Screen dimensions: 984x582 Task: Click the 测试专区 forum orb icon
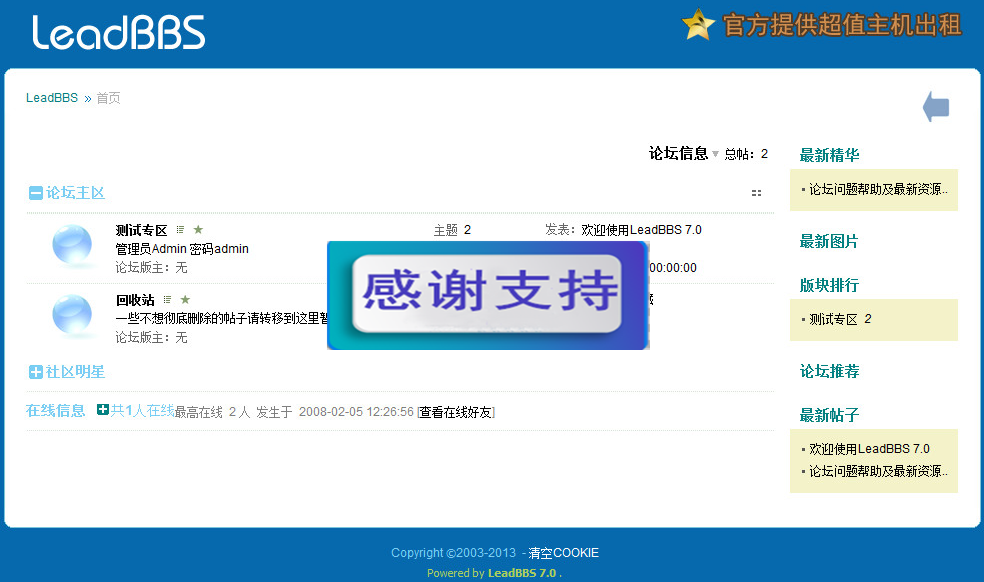(72, 244)
